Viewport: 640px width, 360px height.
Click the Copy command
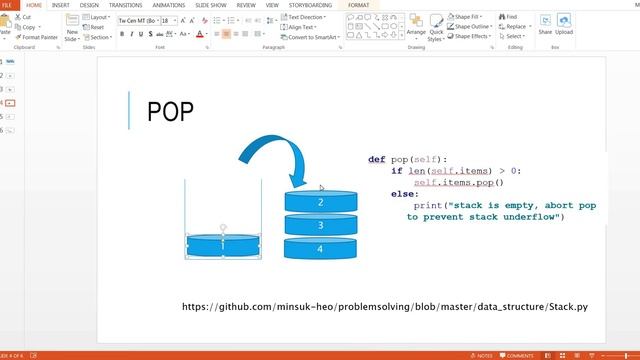pyautogui.click(x=25, y=27)
